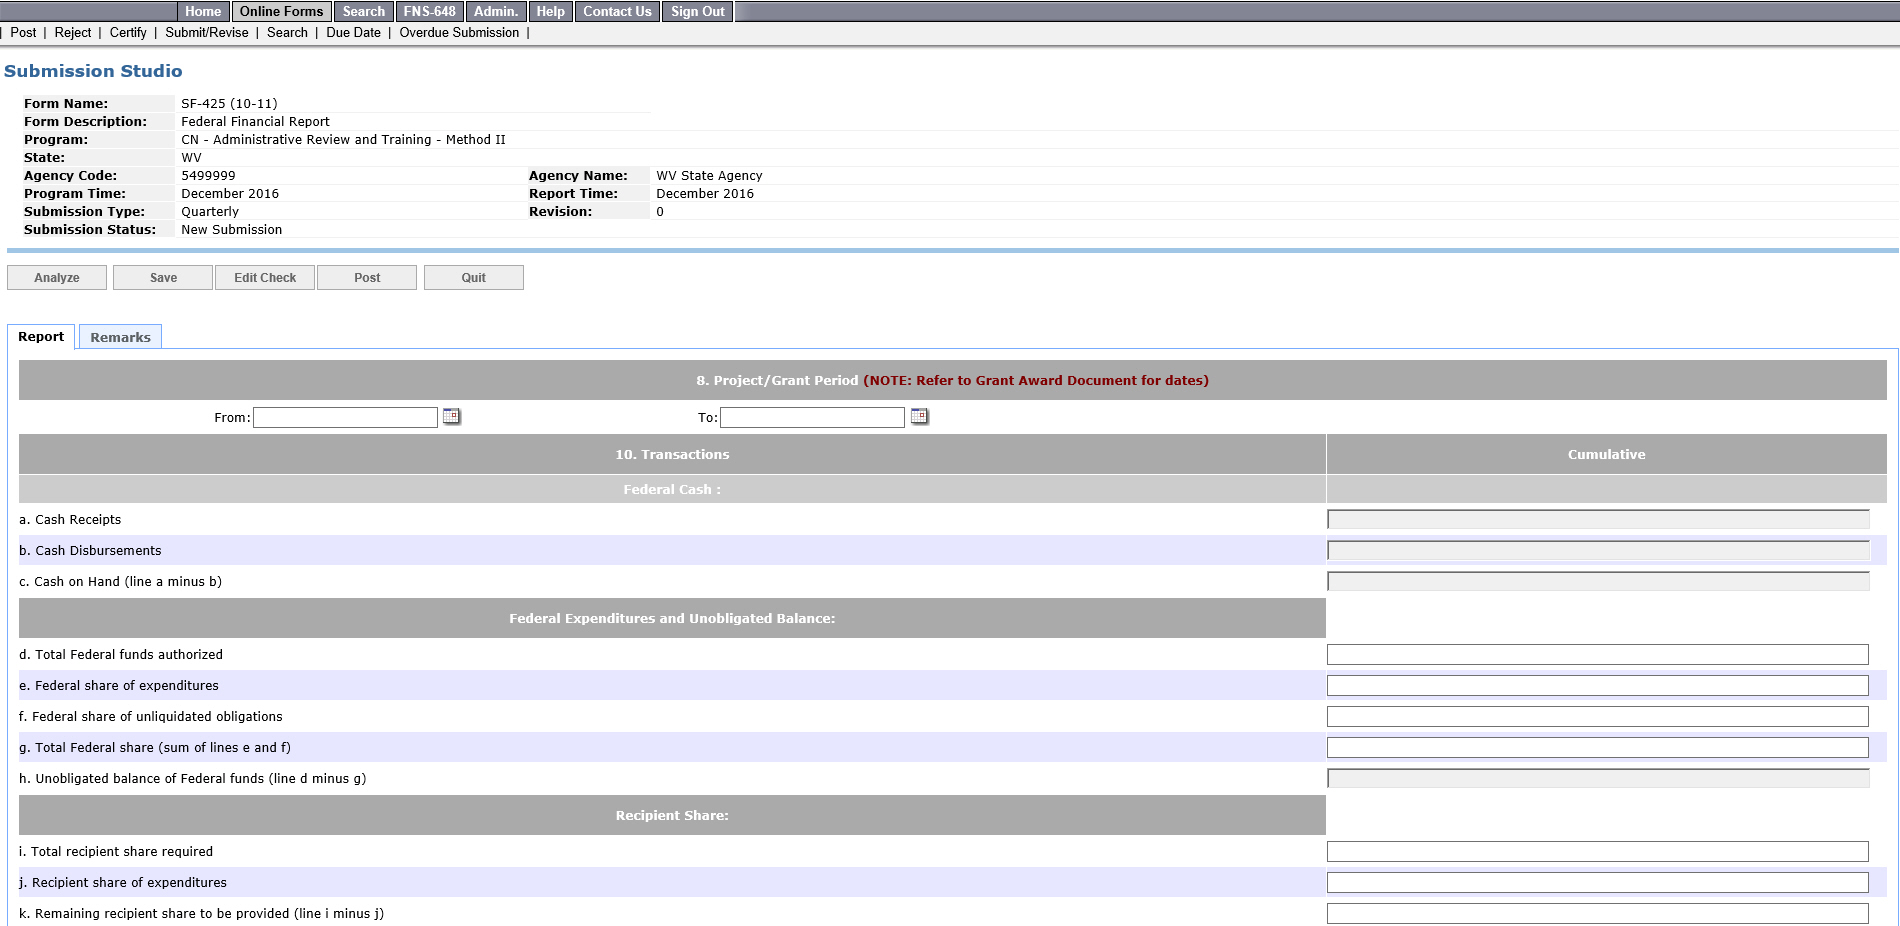Quit the Submission Studio
1900x926 pixels.
[x=473, y=278]
